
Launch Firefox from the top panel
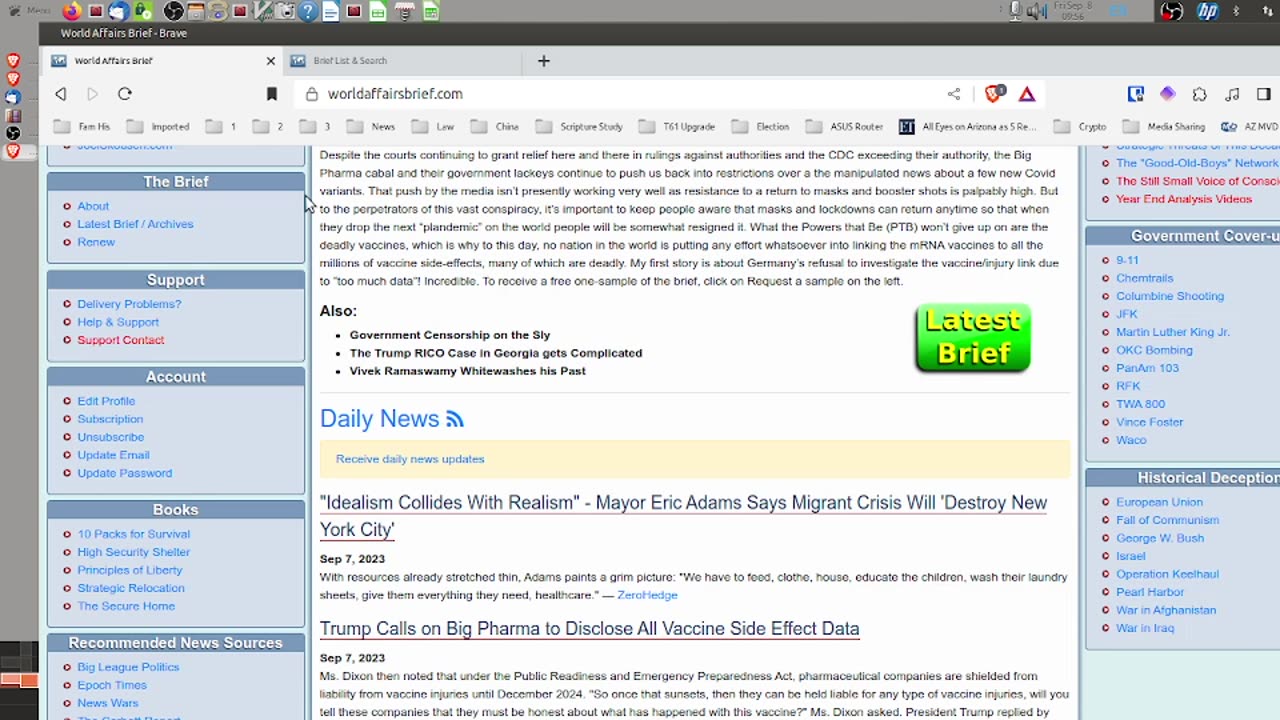[x=72, y=11]
